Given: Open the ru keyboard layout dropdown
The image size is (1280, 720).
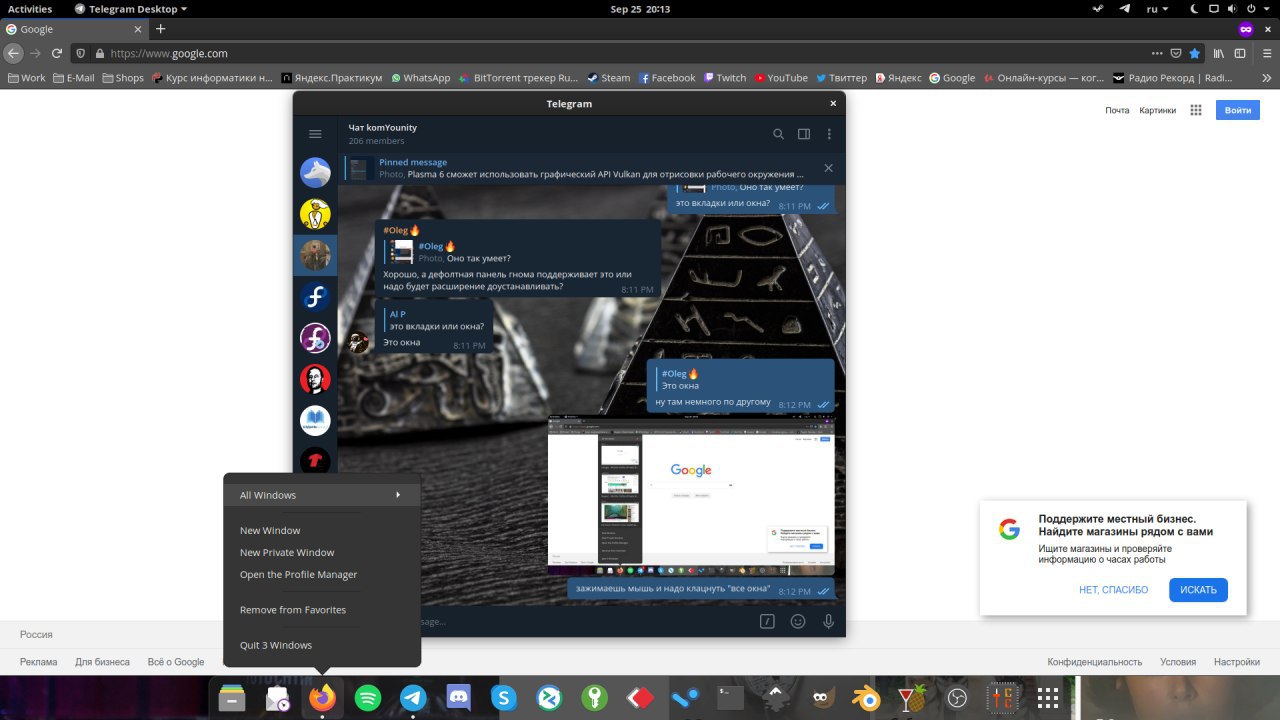Looking at the screenshot, I should (1157, 9).
